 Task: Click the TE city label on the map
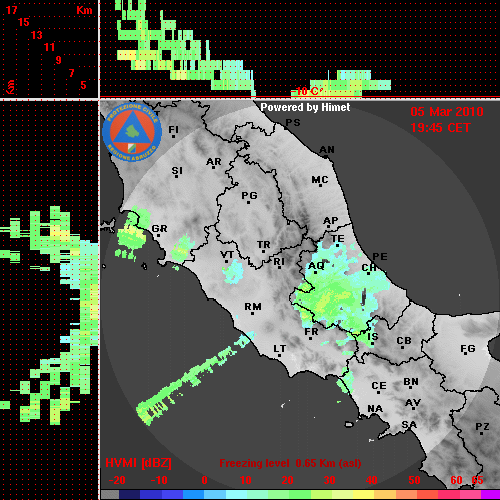(338, 239)
